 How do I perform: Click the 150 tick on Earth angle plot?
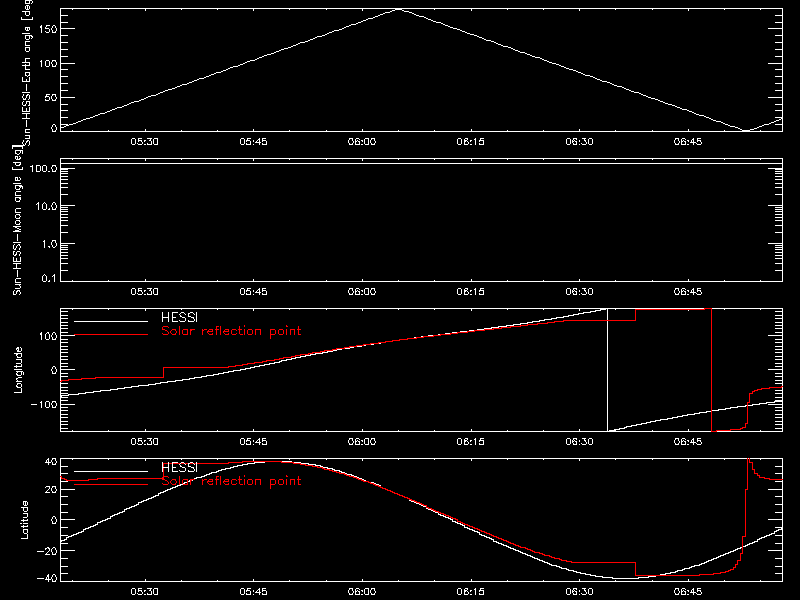[48, 29]
